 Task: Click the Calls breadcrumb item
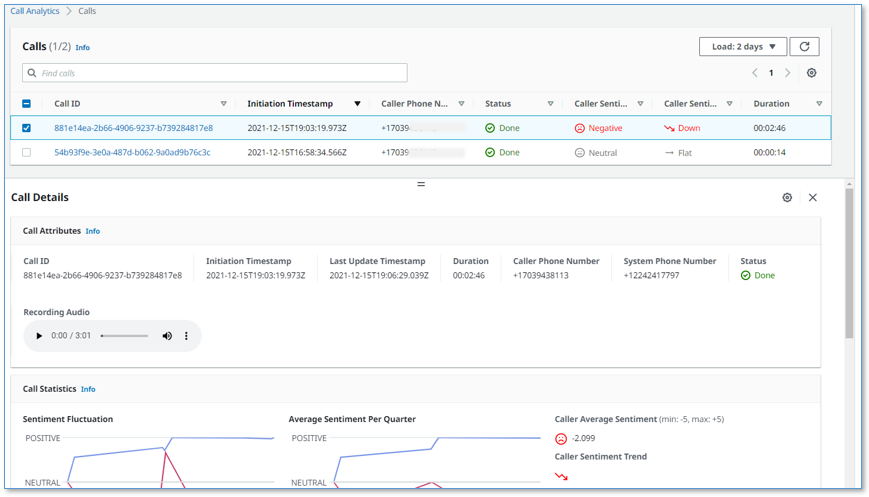(87, 11)
